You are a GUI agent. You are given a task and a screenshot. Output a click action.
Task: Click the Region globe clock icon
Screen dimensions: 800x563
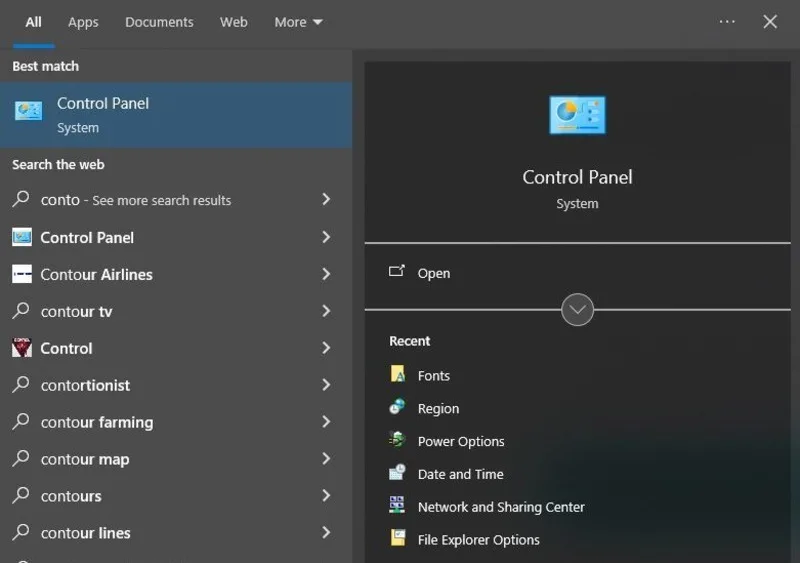(397, 407)
